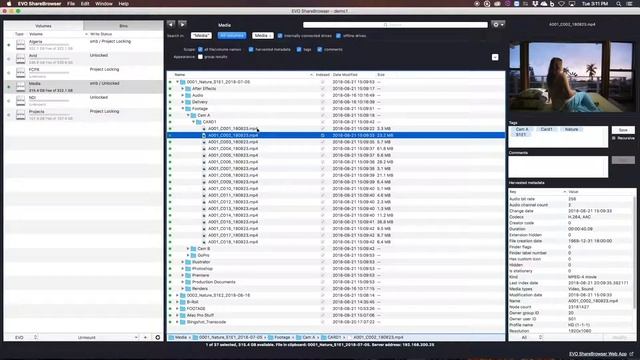The image size is (640, 360).
Task: Expand the After Effects folder
Action: click(x=183, y=89)
